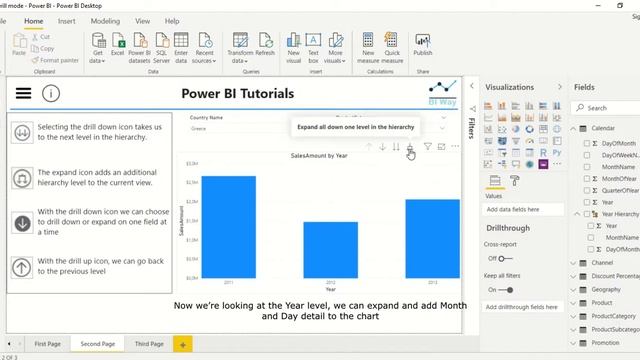The height and width of the screenshot is (360, 640).
Task: Click the info circle icon
Action: tap(51, 93)
